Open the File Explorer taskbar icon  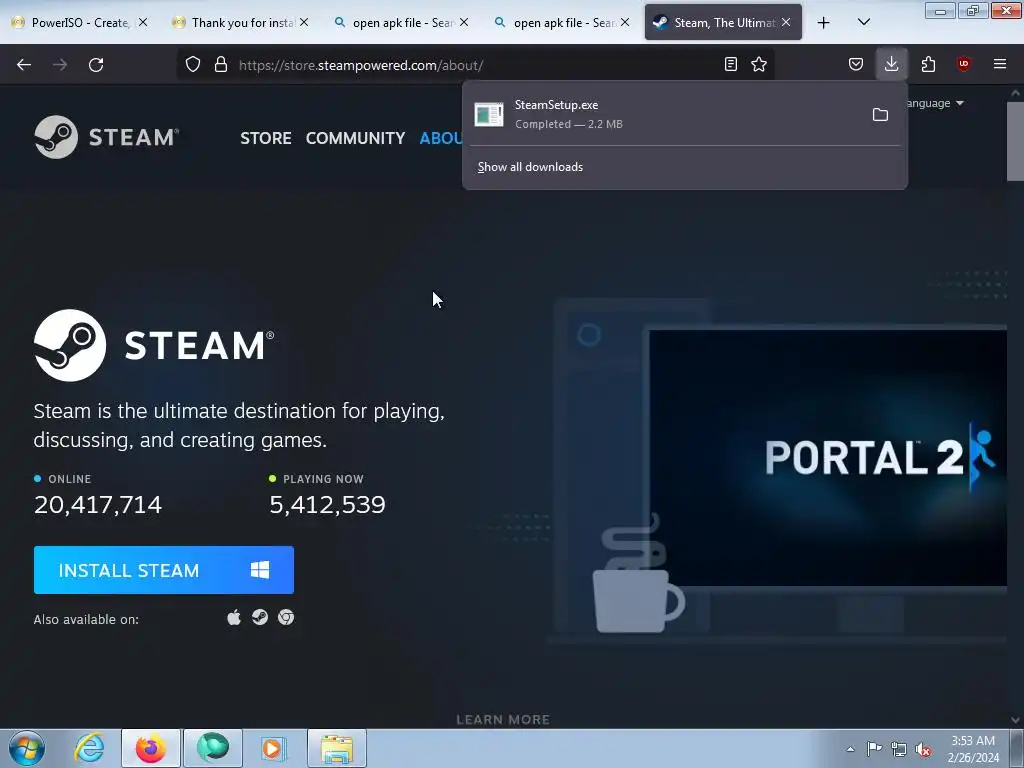tap(337, 748)
